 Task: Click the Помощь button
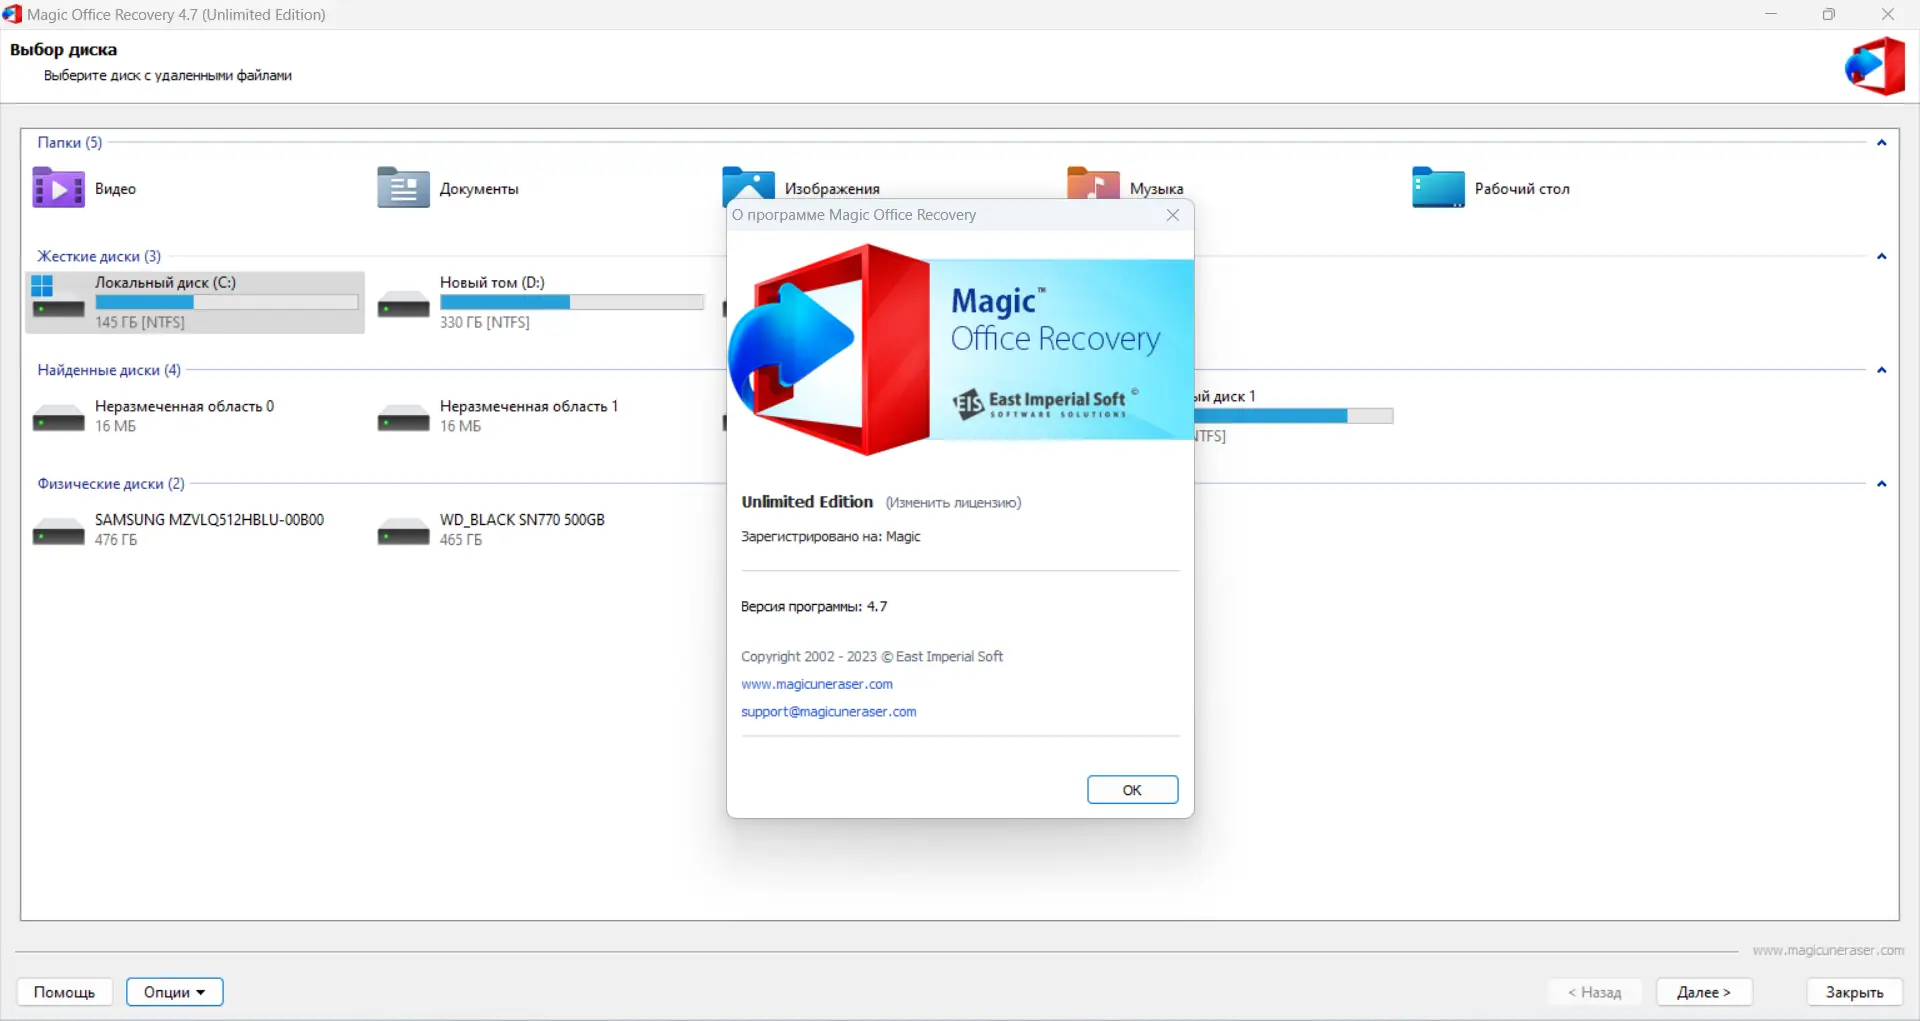(64, 992)
